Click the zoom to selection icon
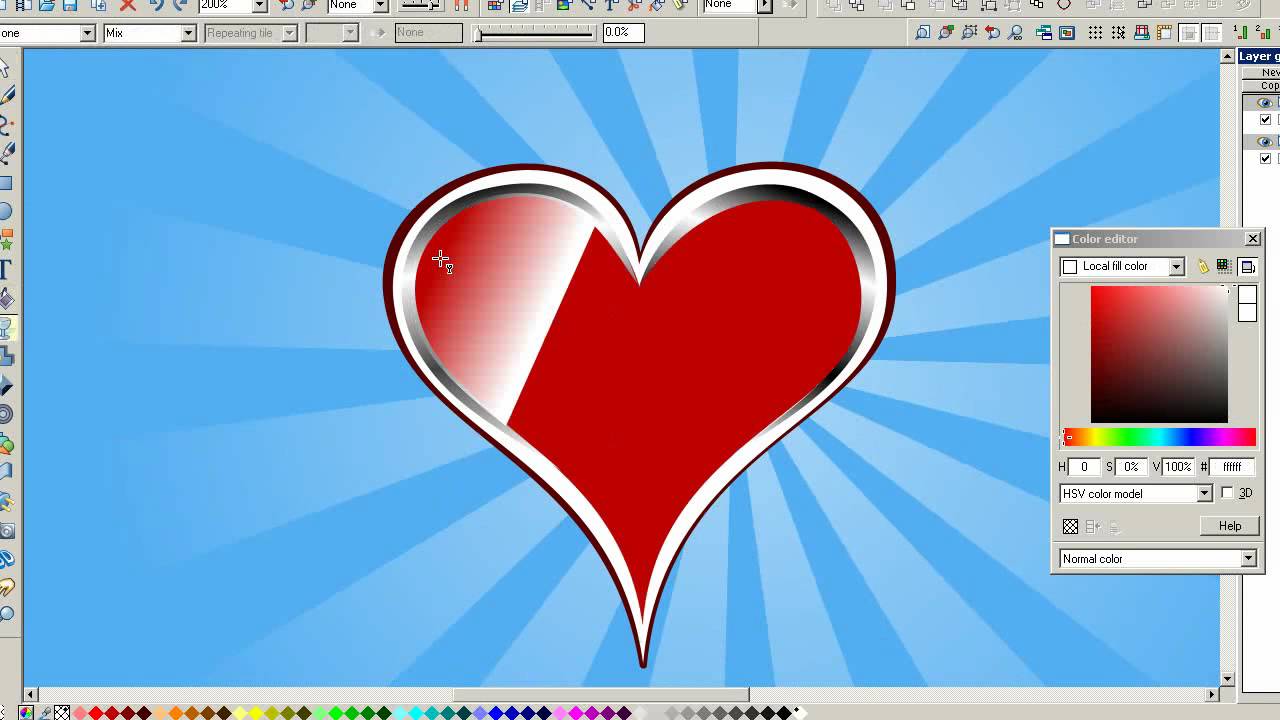Viewport: 1280px width, 720px height. pos(969,33)
